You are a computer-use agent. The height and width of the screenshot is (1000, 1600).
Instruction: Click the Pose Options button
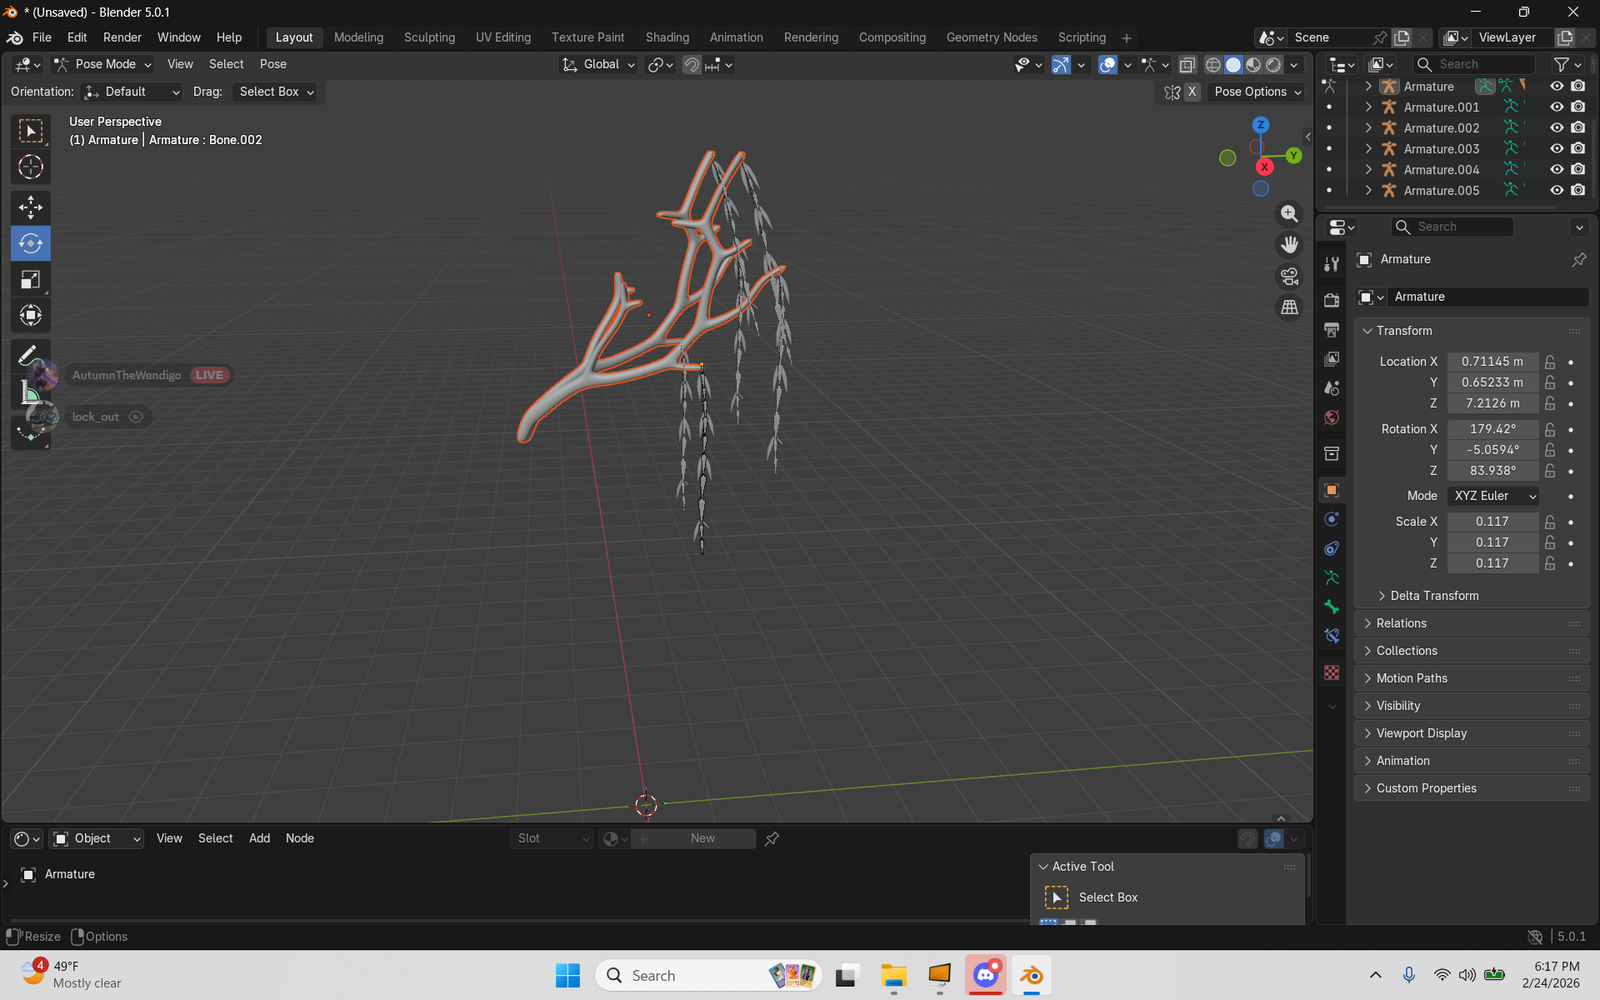click(1257, 92)
